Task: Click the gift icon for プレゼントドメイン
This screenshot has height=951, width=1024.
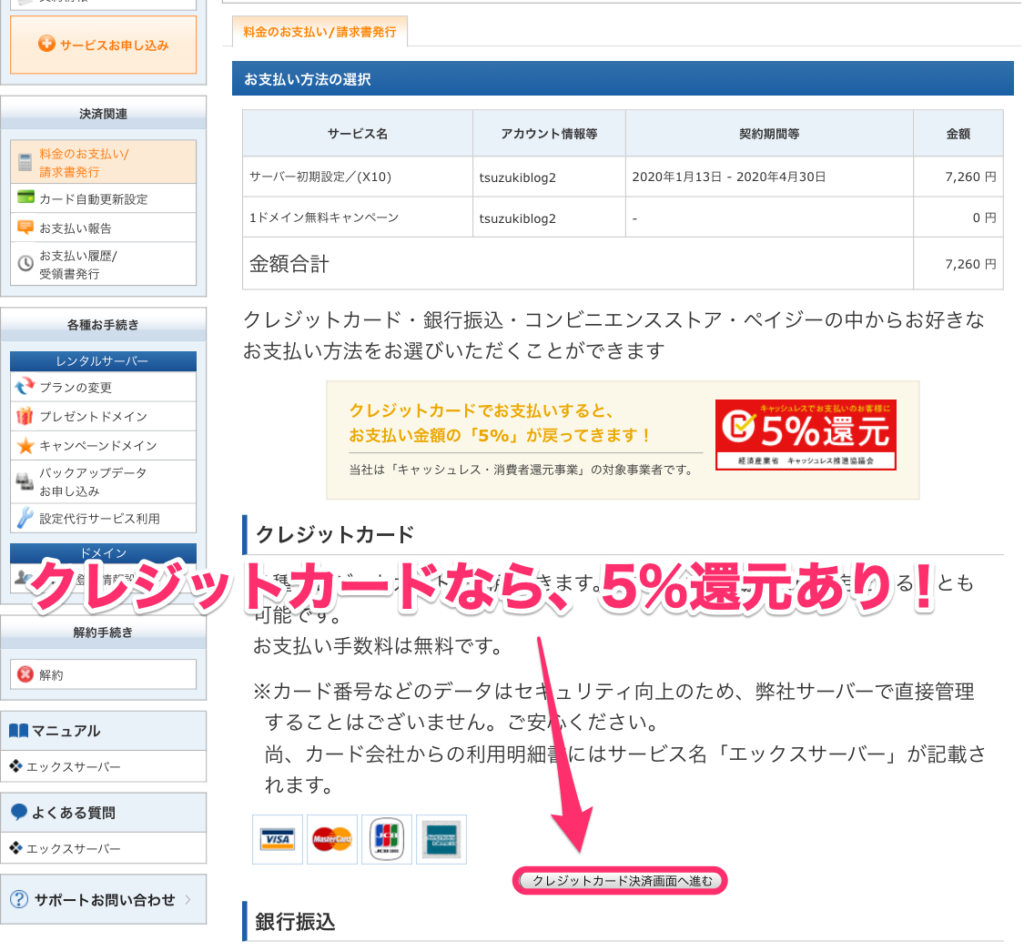Action: tap(25, 415)
